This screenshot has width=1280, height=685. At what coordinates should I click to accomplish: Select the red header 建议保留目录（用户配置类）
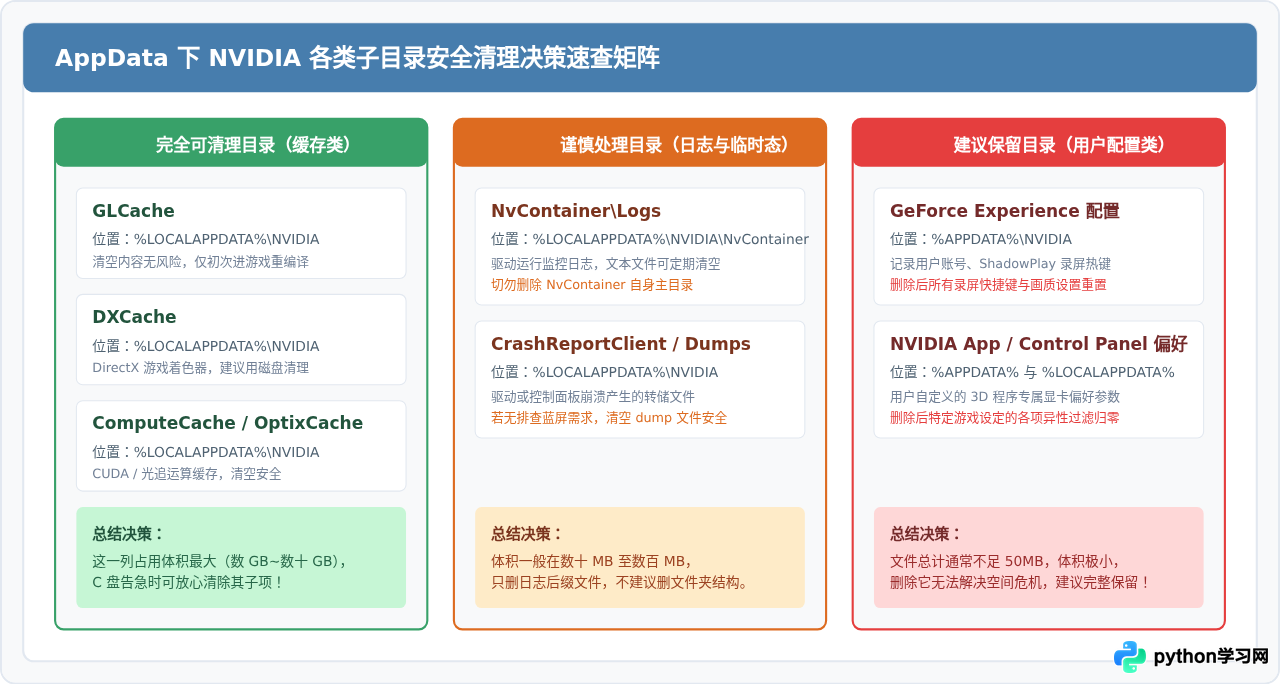tap(1039, 144)
